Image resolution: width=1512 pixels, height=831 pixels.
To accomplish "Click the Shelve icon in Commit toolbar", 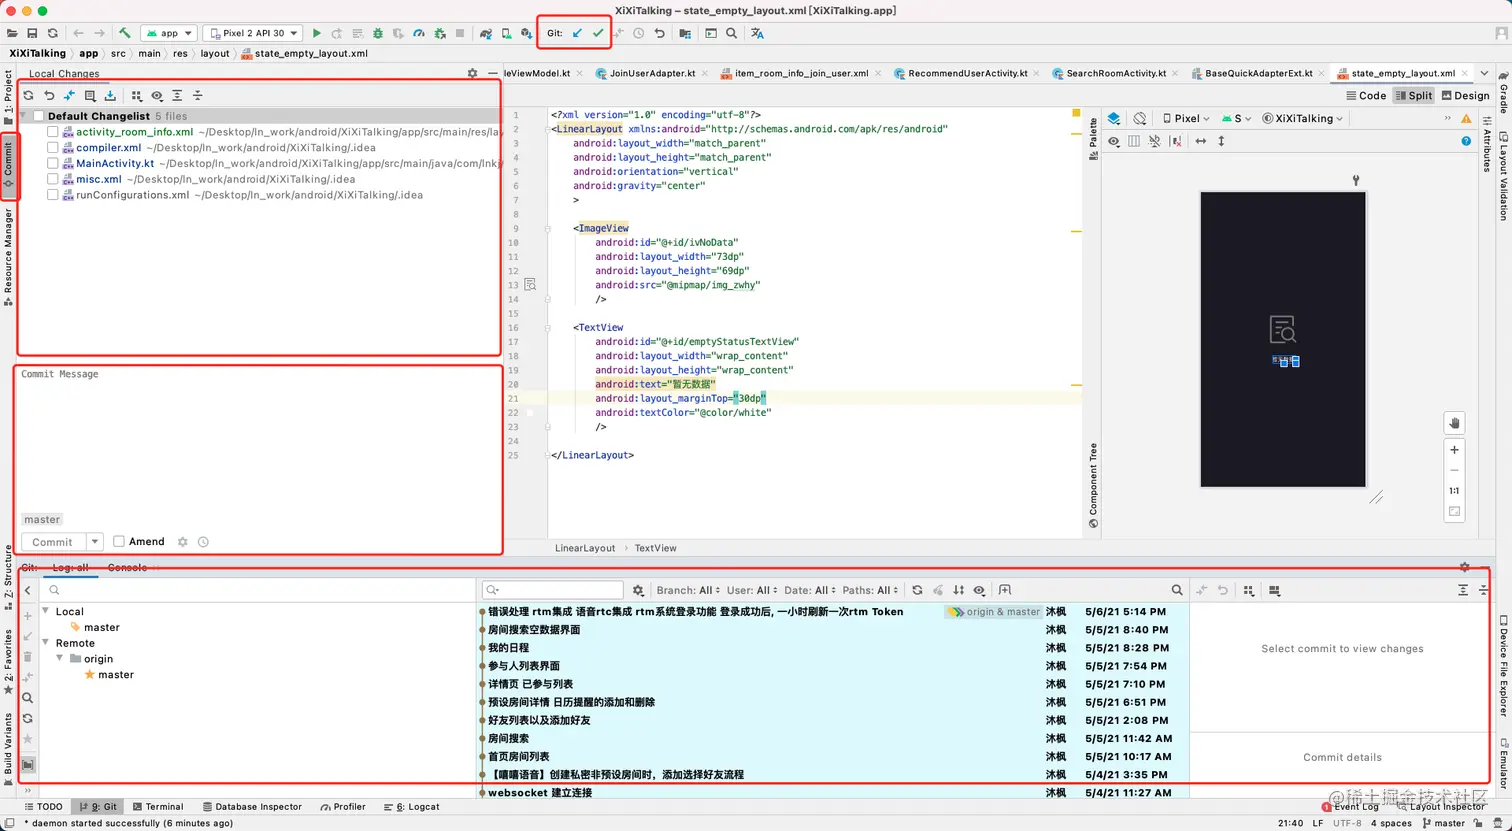I will click(110, 96).
